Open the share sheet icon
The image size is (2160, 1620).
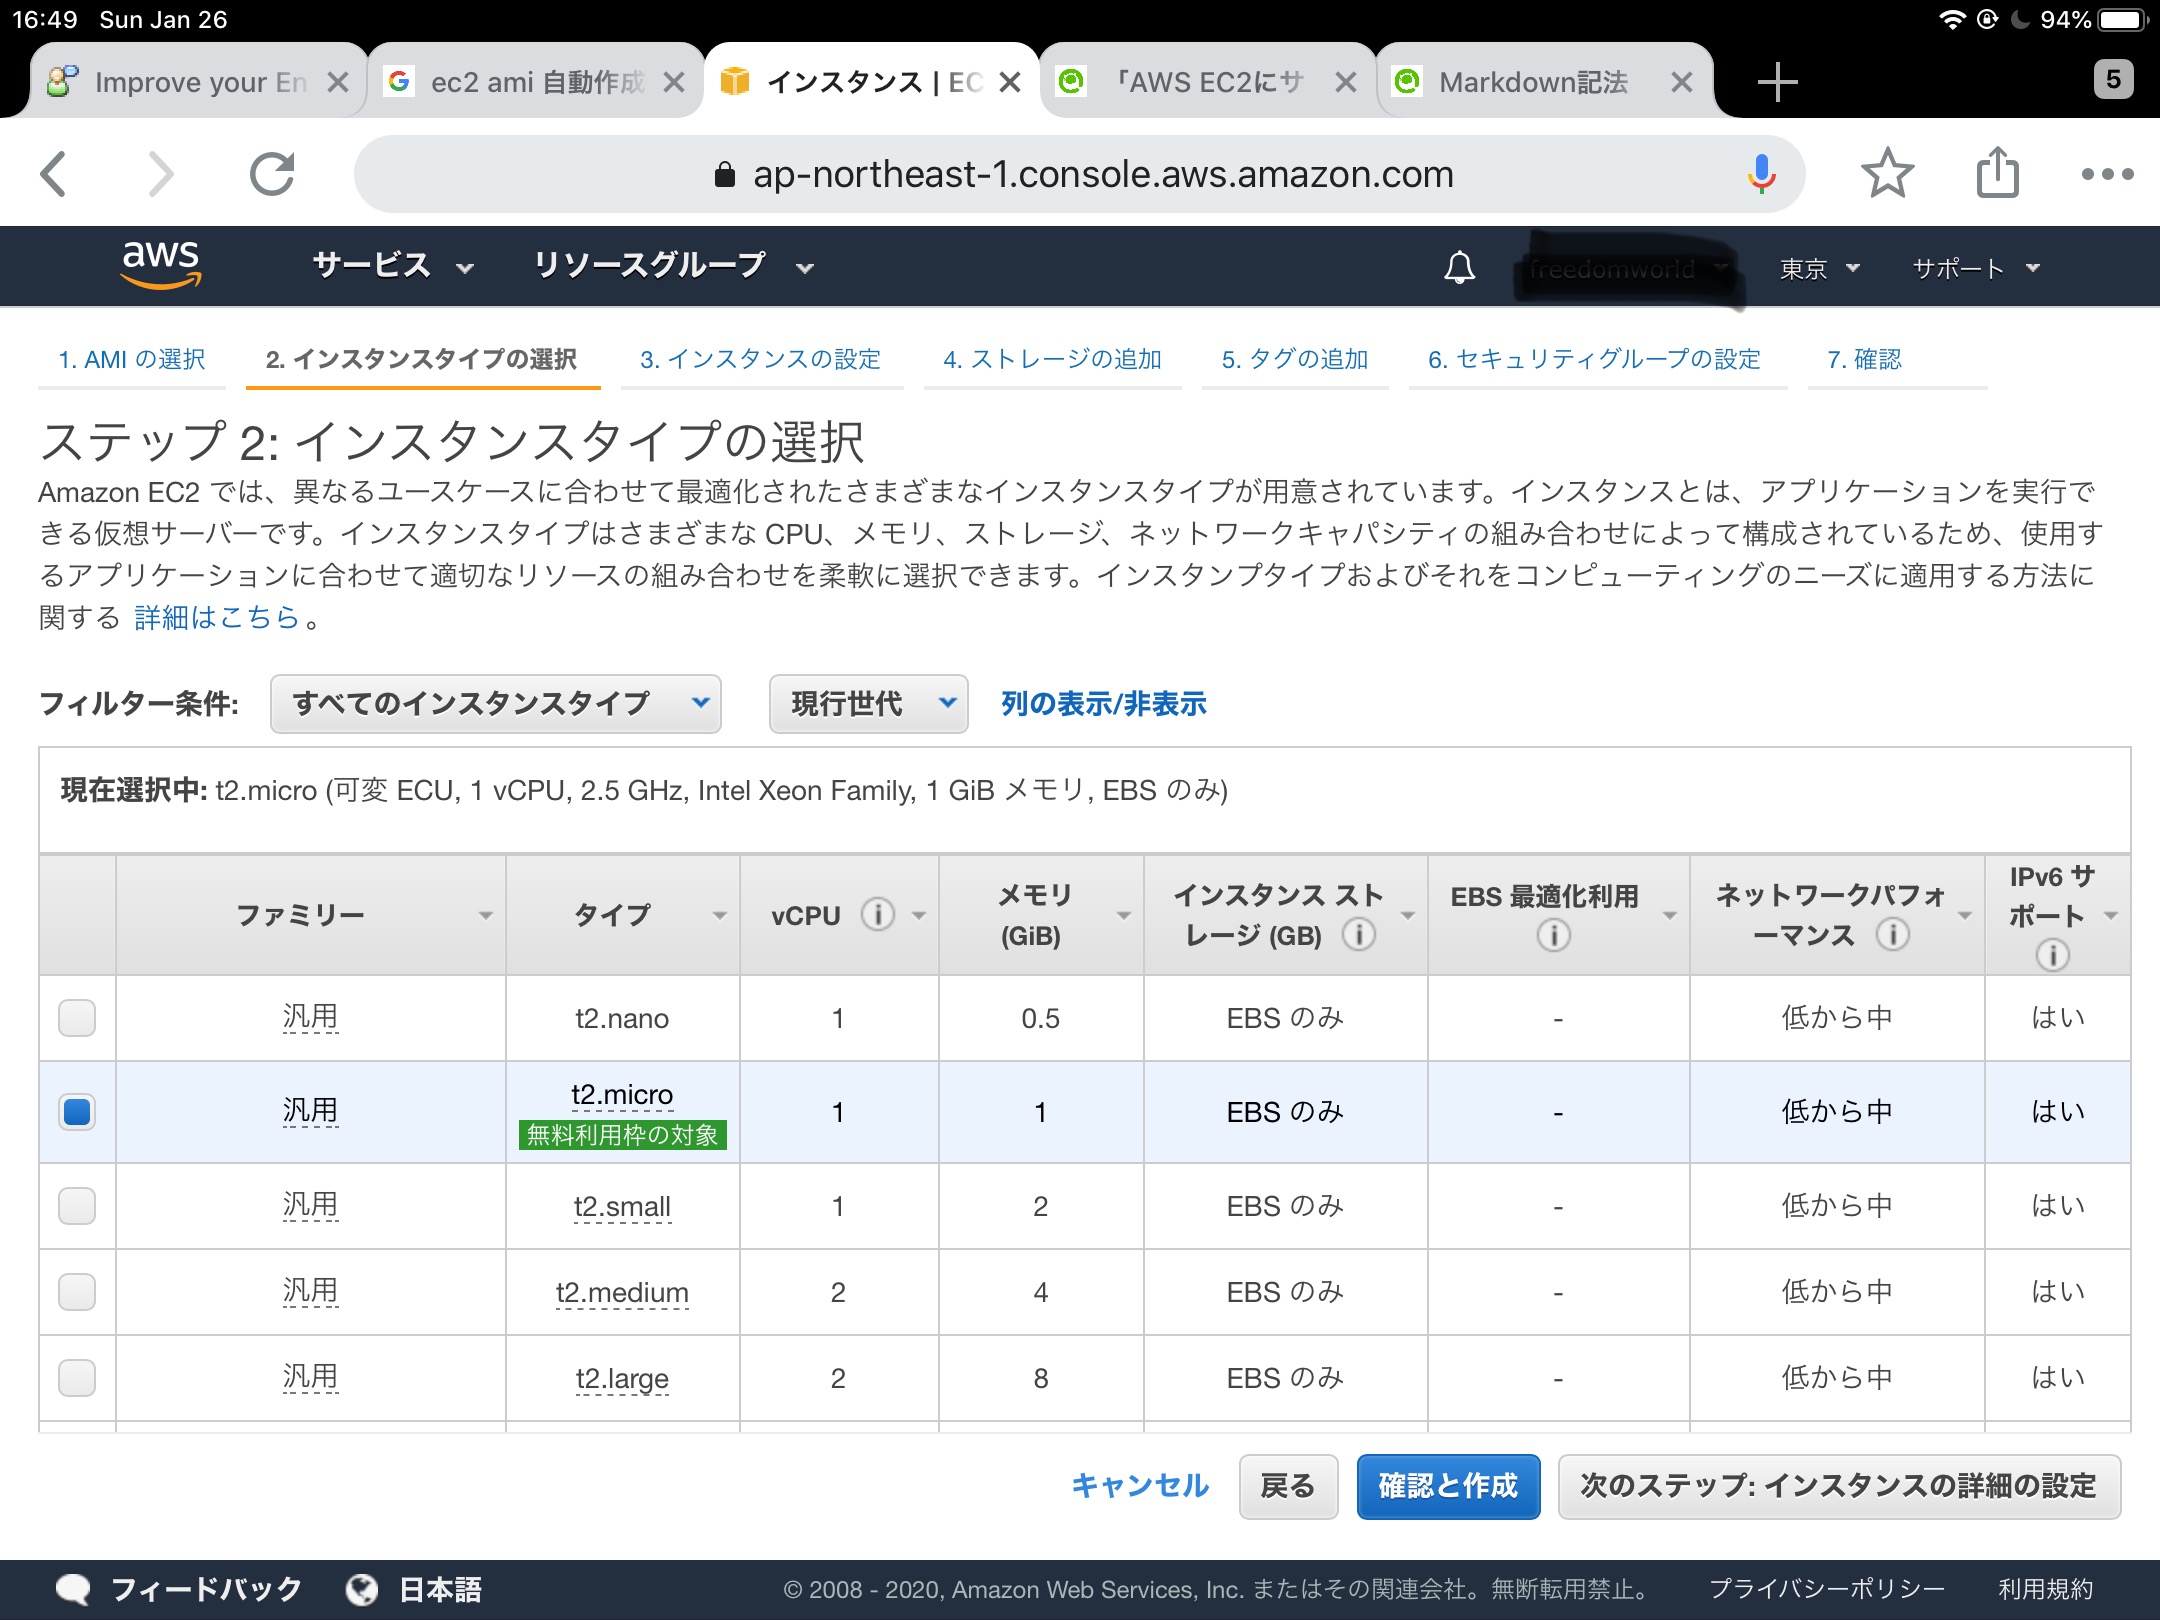click(1997, 172)
